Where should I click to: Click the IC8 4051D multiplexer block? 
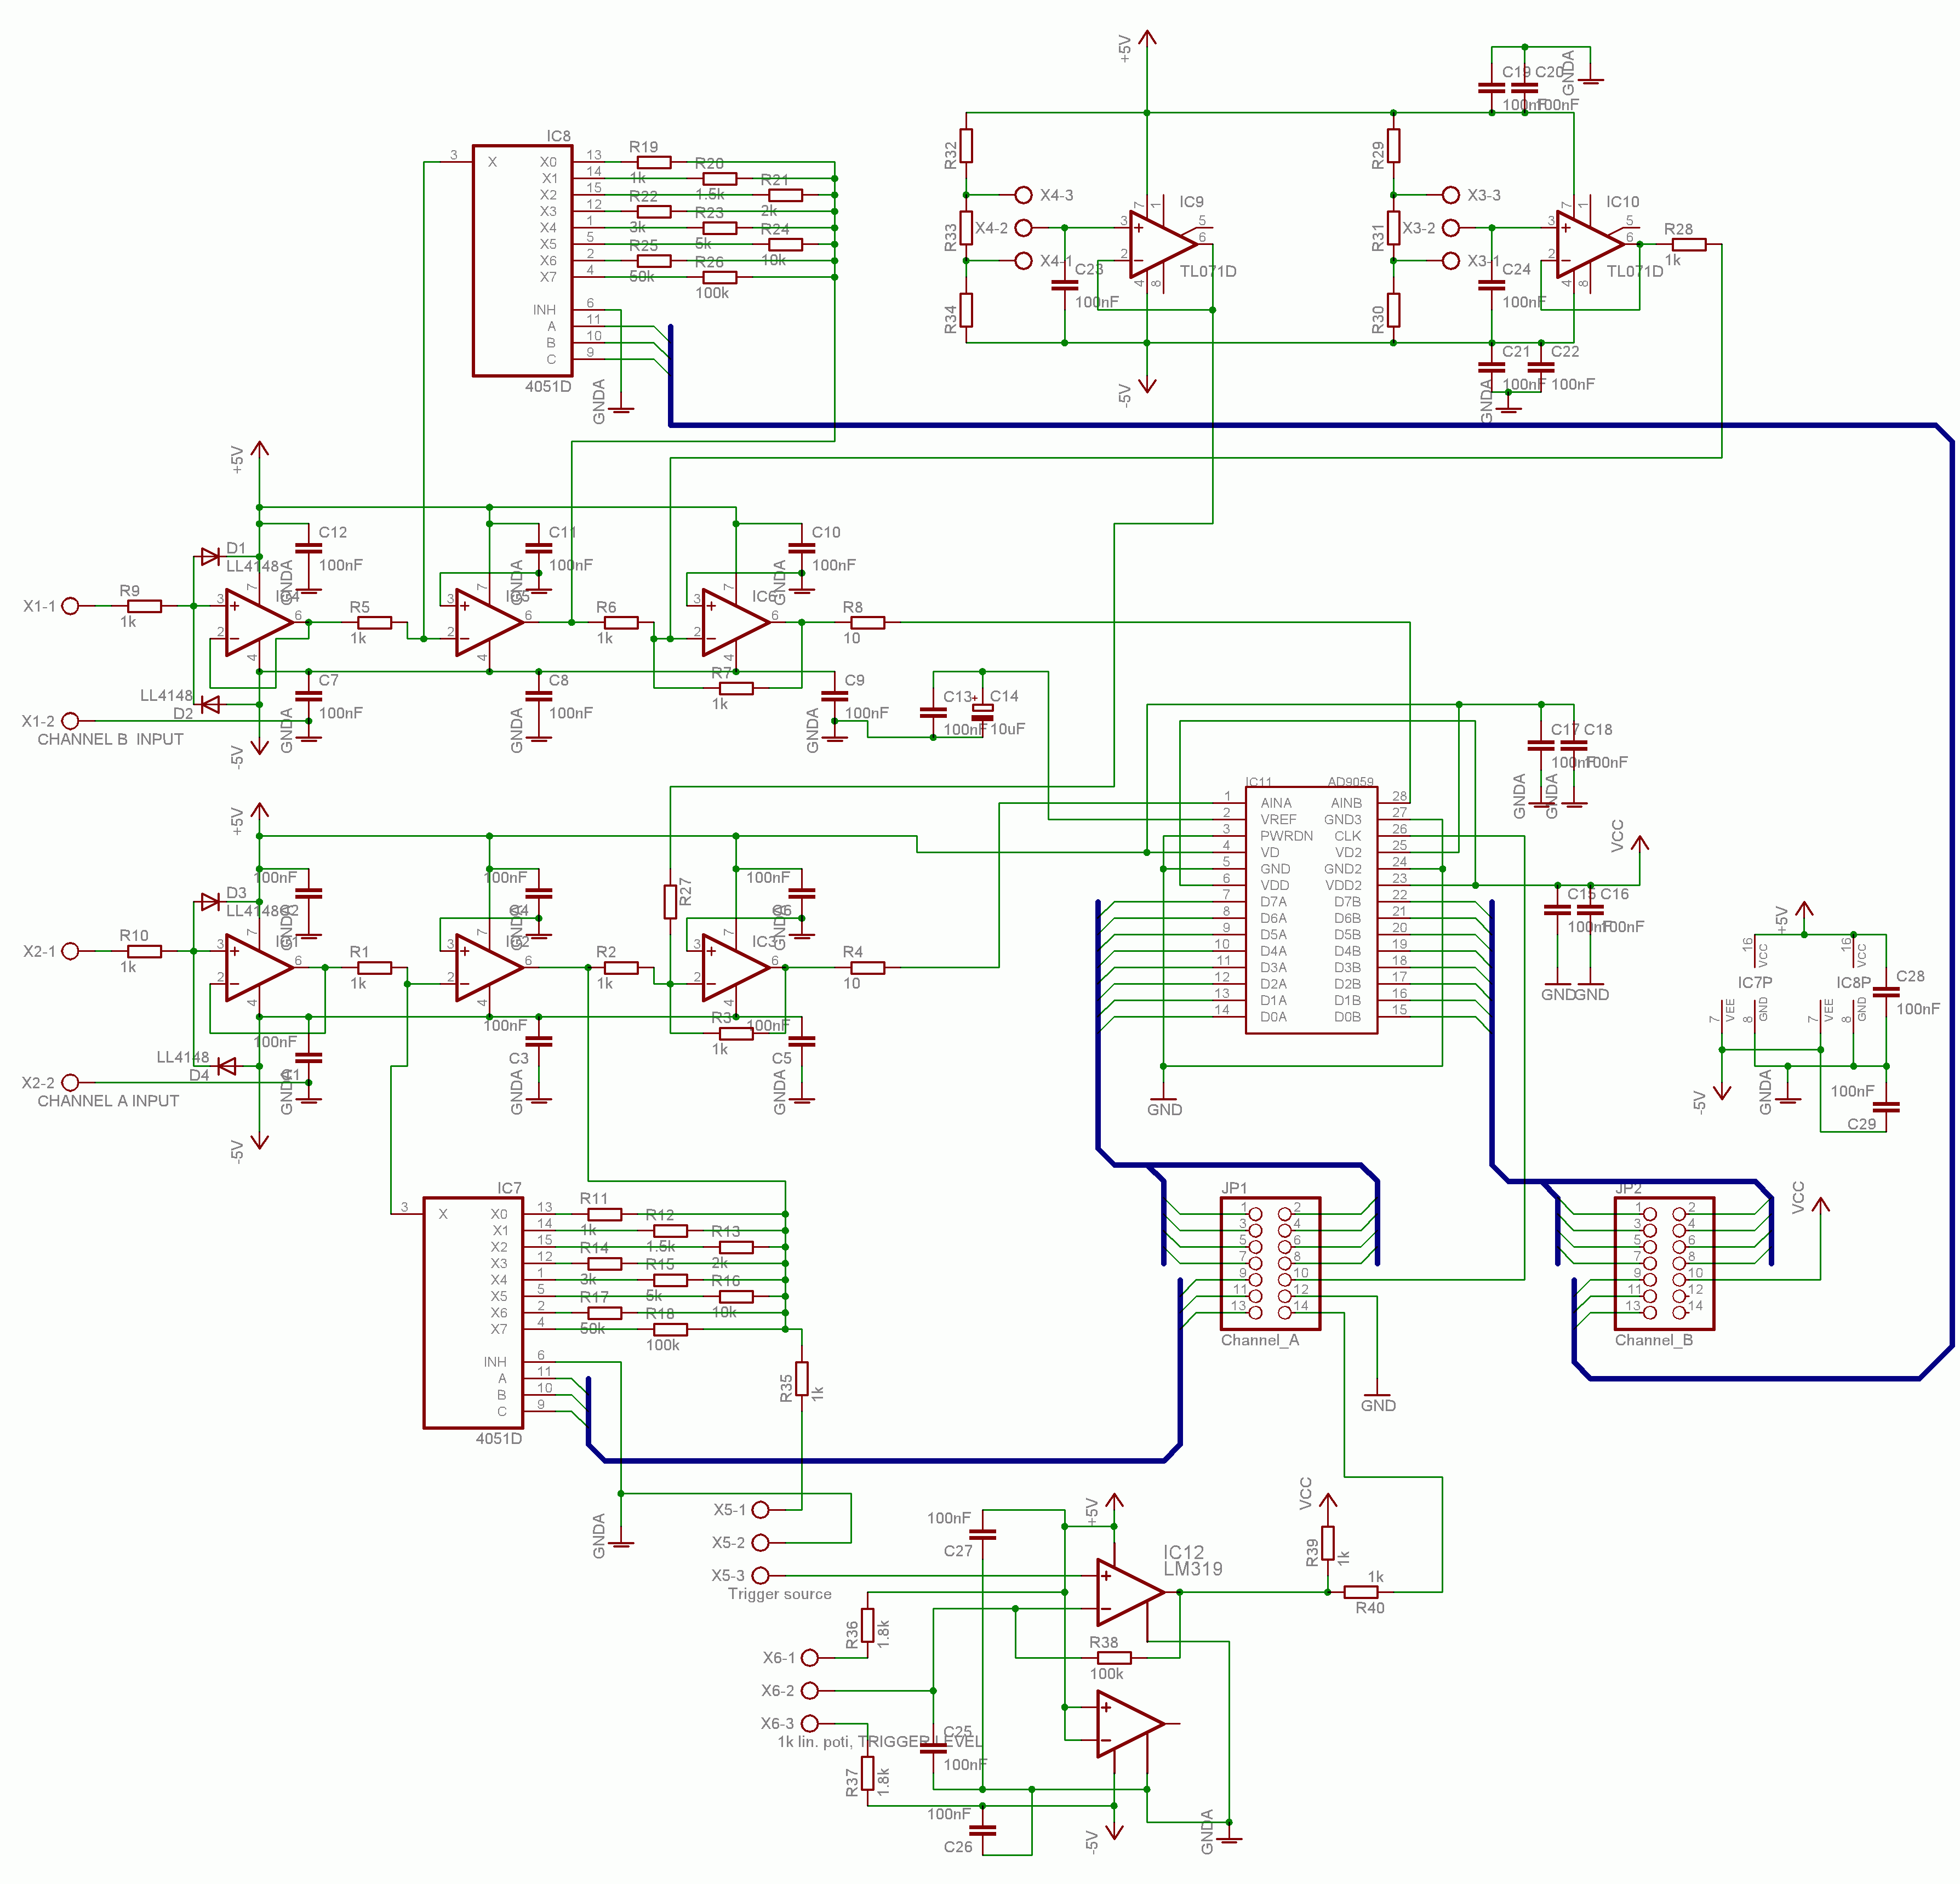[522, 260]
